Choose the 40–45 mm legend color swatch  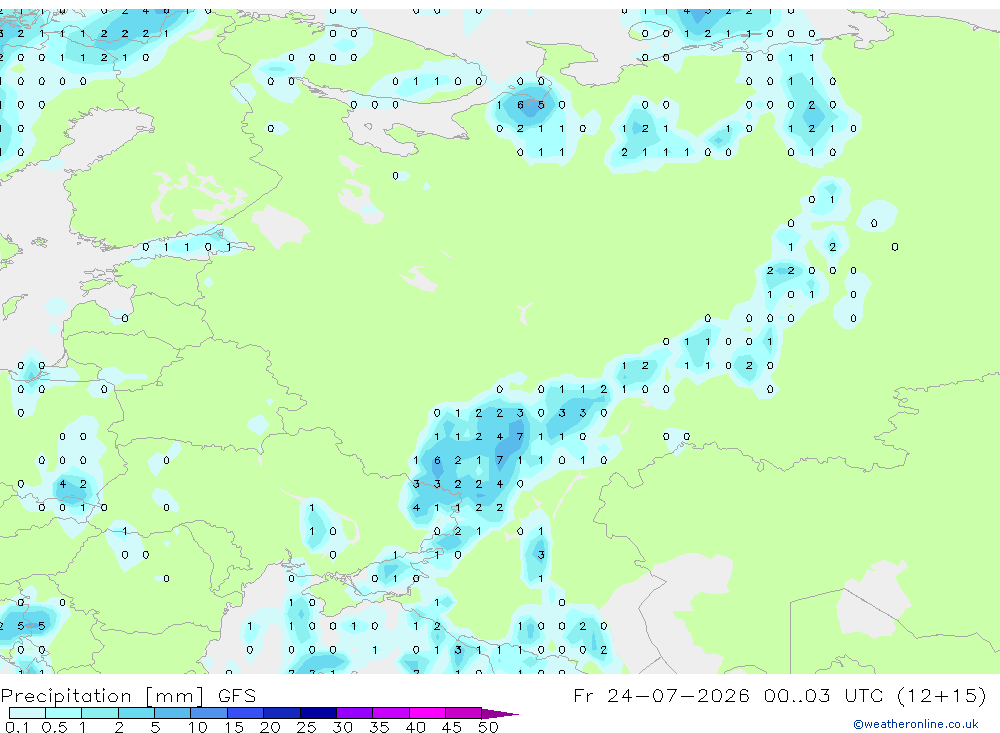tap(427, 713)
